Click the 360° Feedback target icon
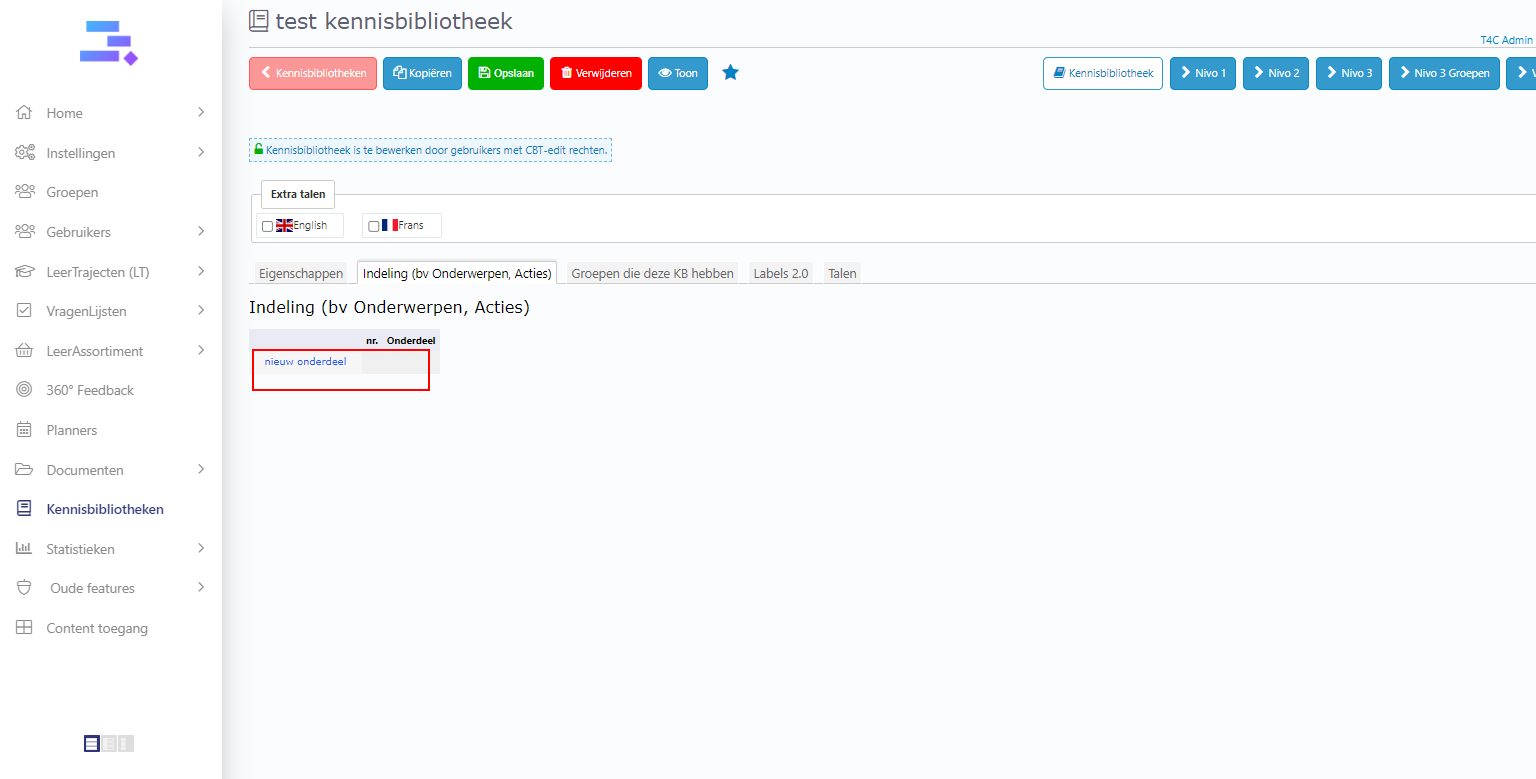1536x779 pixels. [25, 390]
